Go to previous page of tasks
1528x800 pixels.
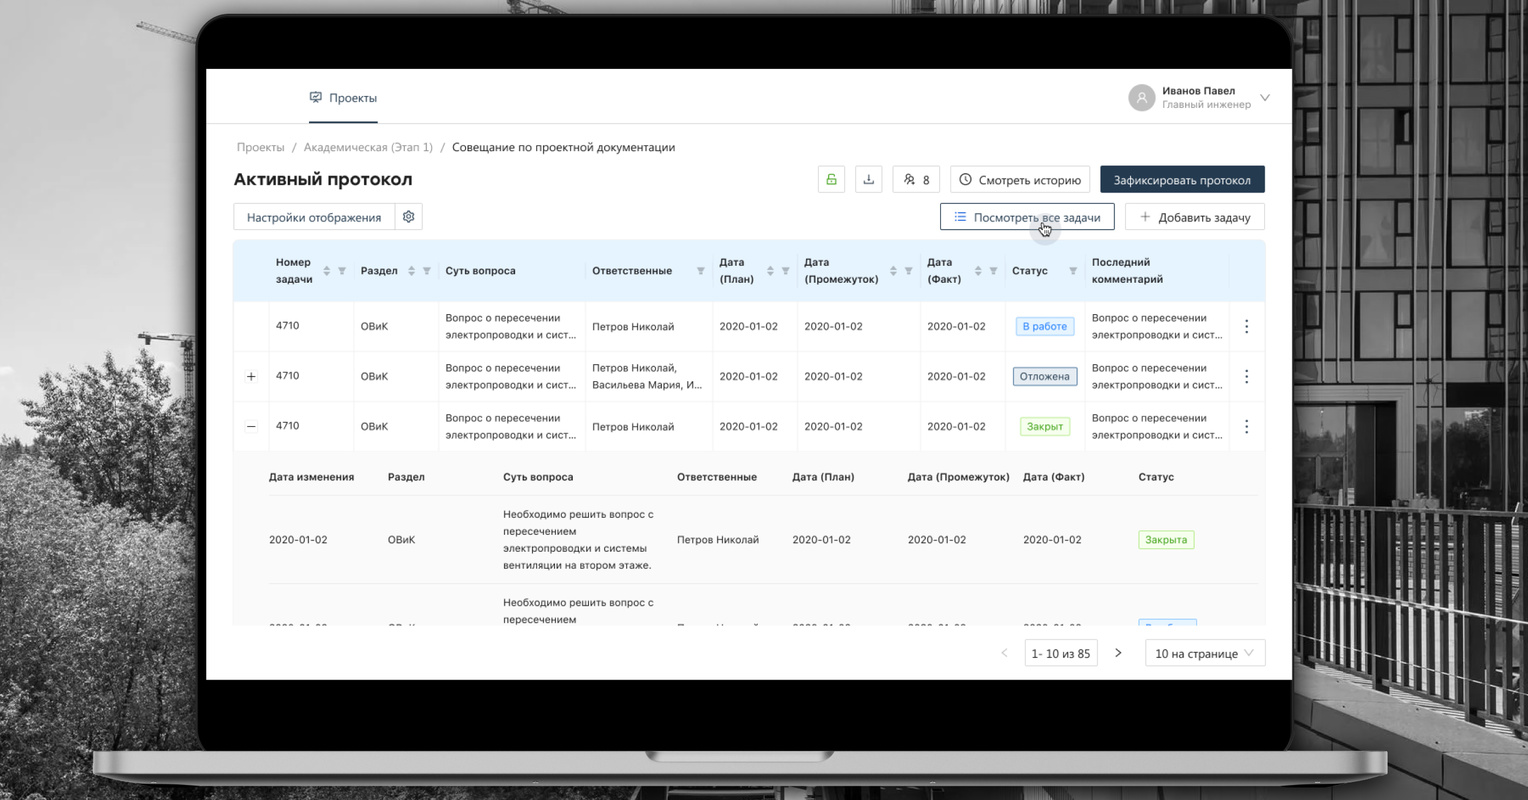point(1004,653)
